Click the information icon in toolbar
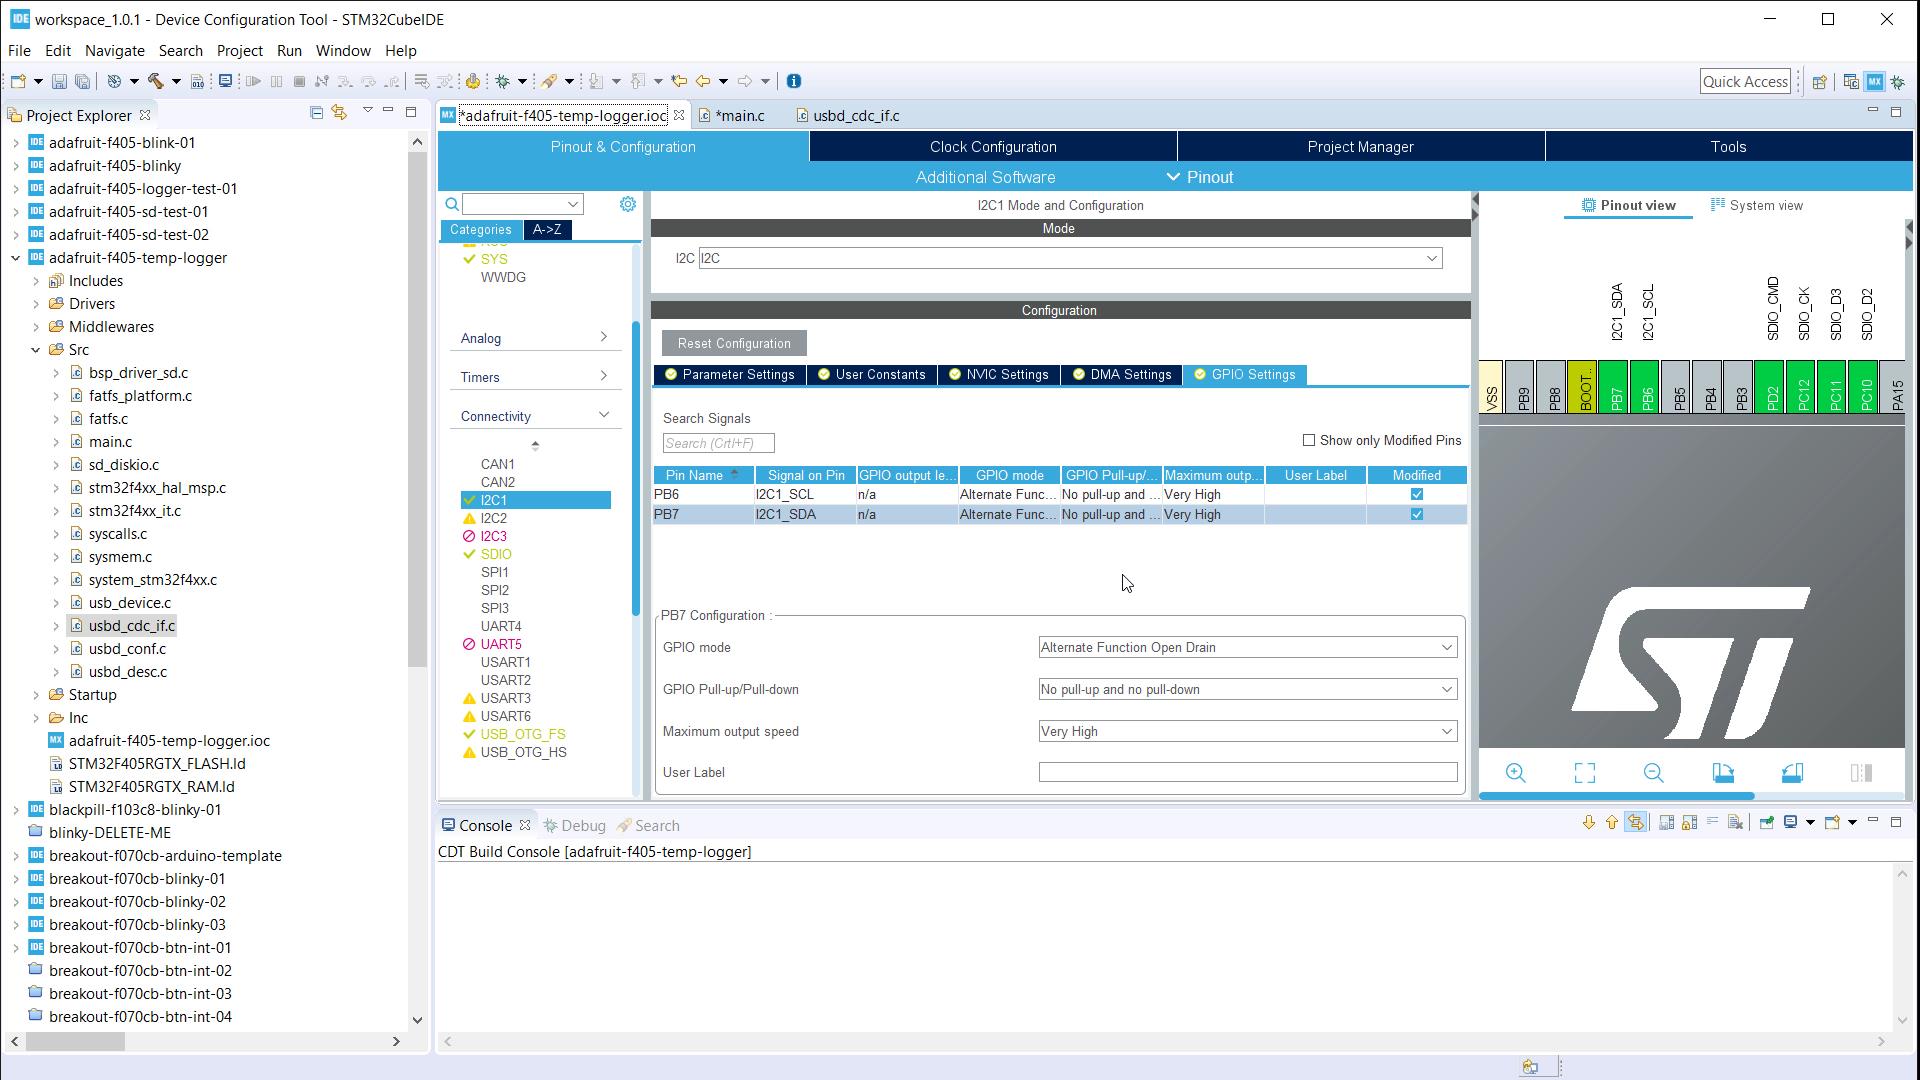Screen dimensions: 1920x1080 [794, 82]
